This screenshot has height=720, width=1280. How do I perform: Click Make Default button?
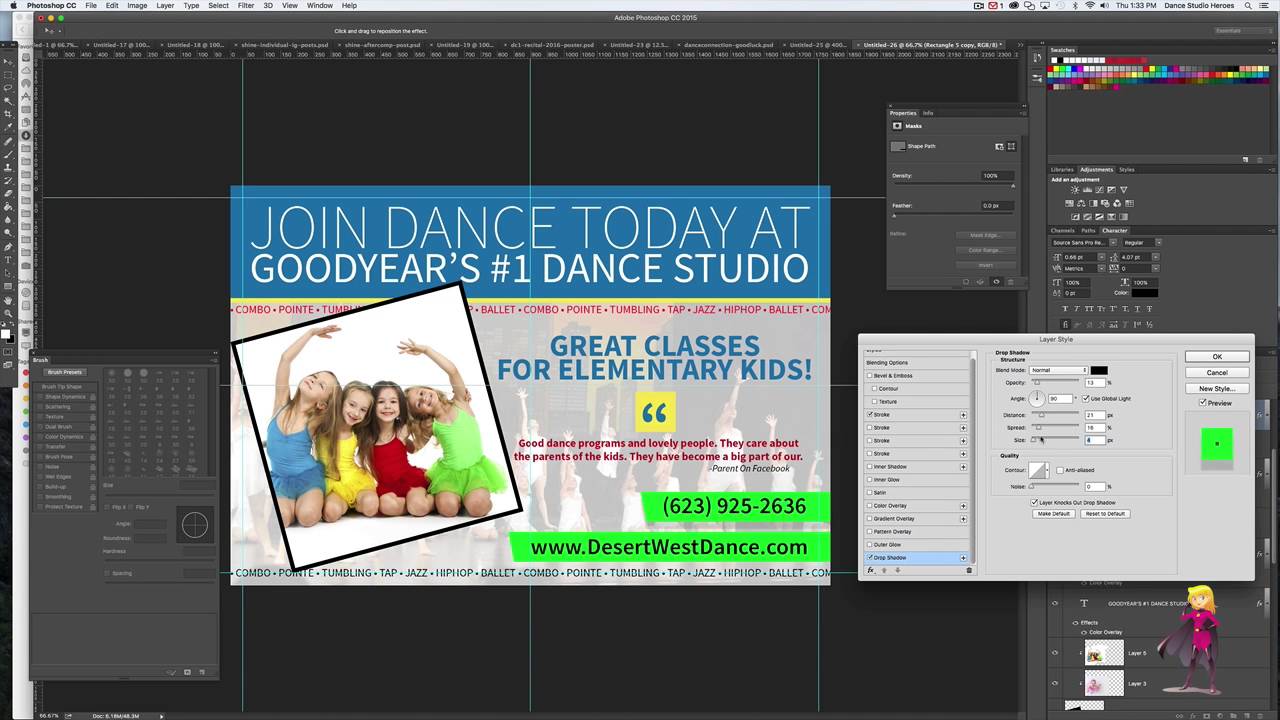[x=1054, y=514]
